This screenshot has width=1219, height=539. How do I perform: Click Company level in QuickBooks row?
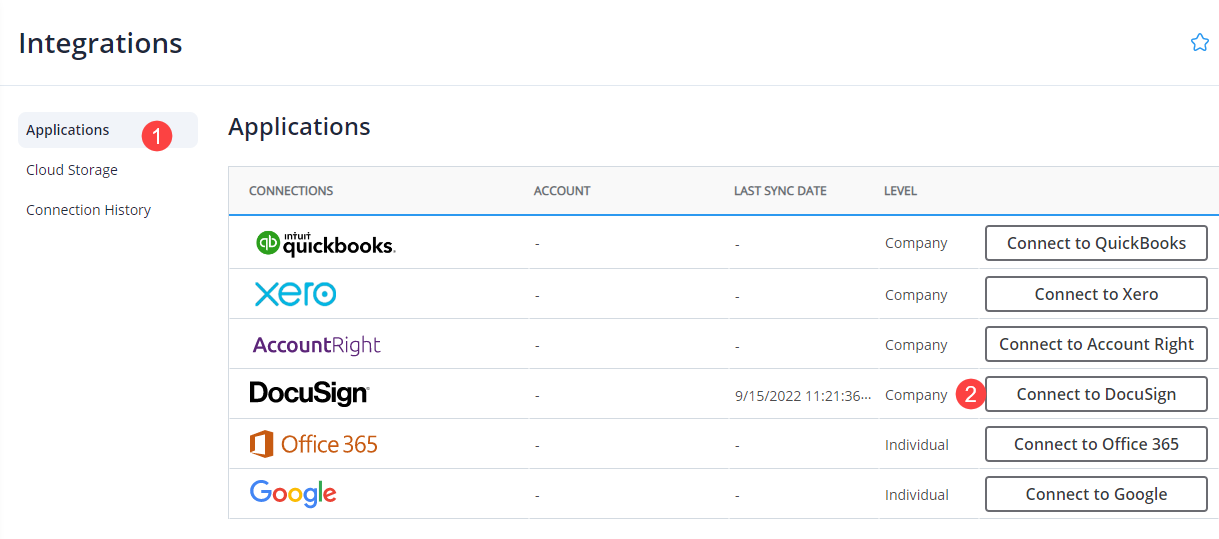click(916, 243)
